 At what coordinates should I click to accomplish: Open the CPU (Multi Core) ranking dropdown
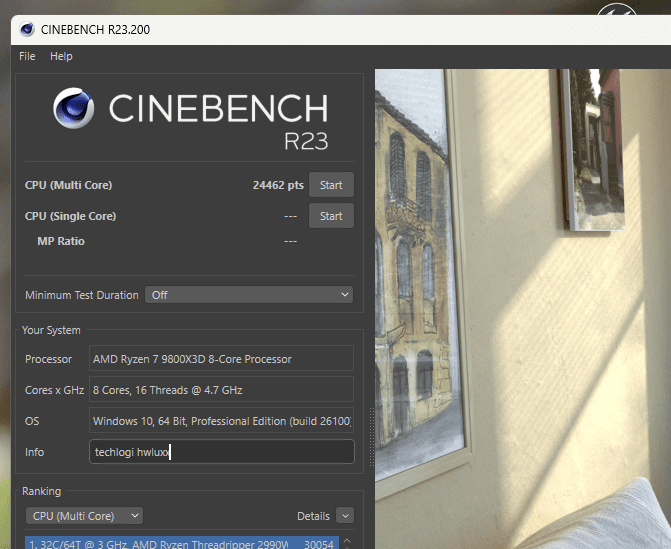(84, 516)
